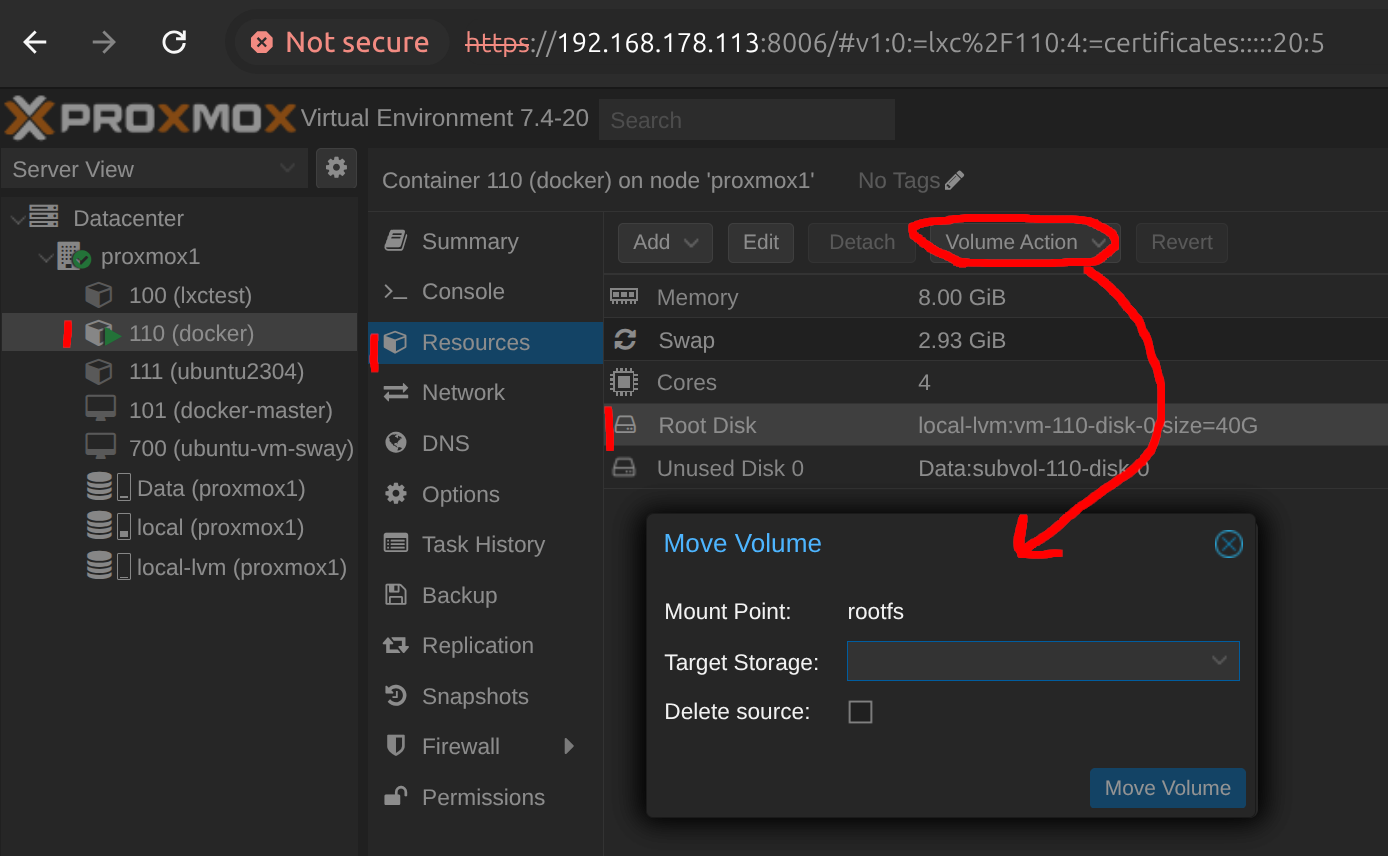The width and height of the screenshot is (1388, 856).
Task: Click the Memory row RAM icon
Action: point(624,297)
